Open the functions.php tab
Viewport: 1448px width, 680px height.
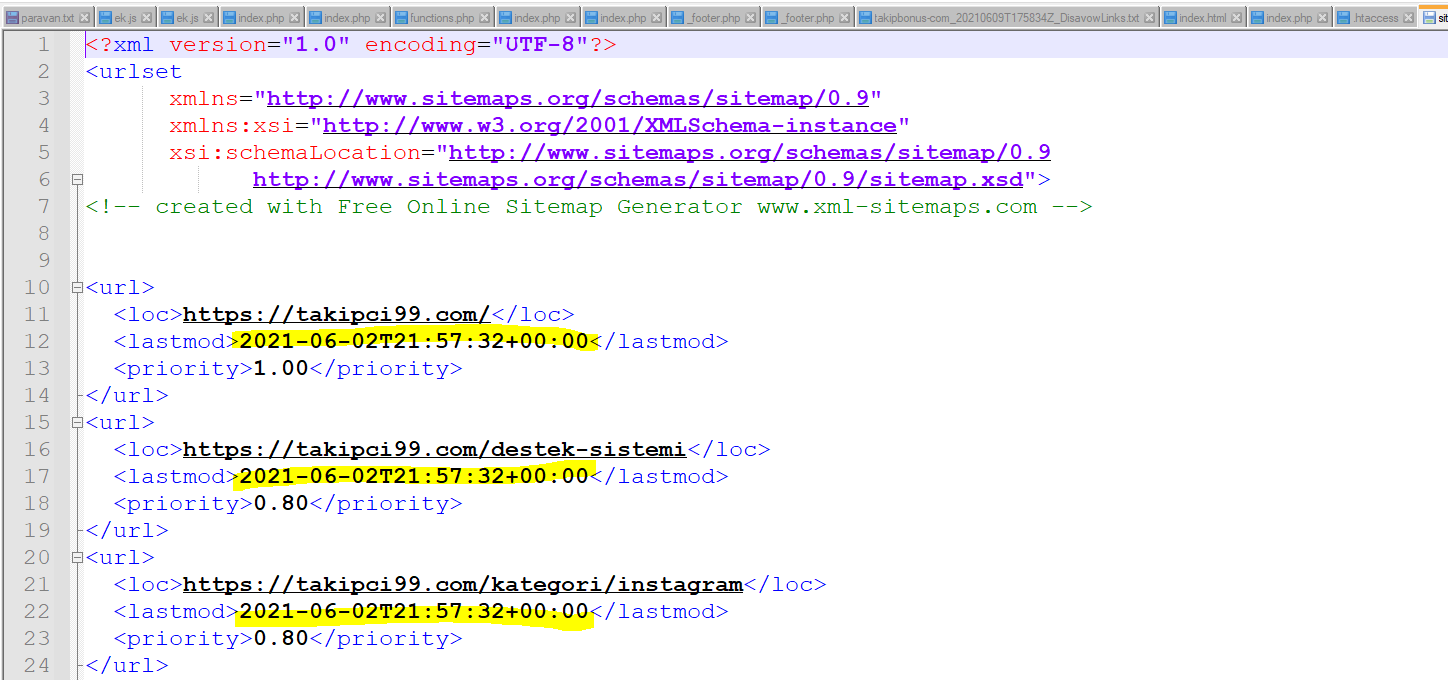click(x=441, y=18)
